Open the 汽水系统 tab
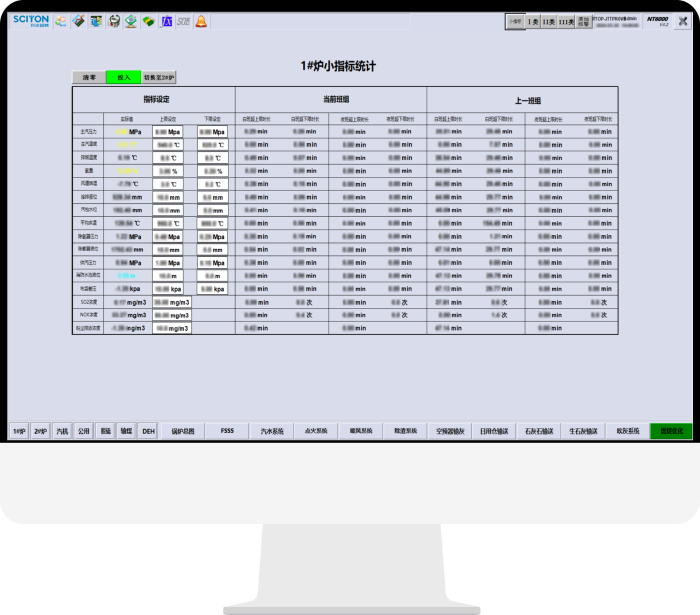Screen dimensions: 700x615 [272, 432]
